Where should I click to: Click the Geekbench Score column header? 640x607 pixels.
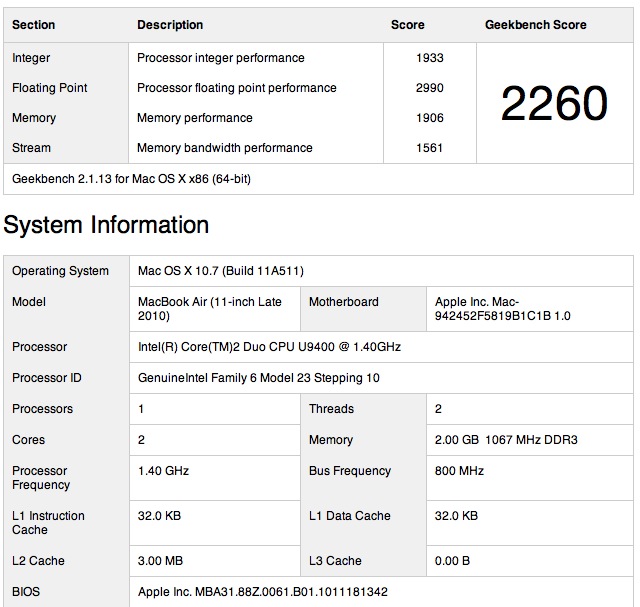tap(536, 25)
